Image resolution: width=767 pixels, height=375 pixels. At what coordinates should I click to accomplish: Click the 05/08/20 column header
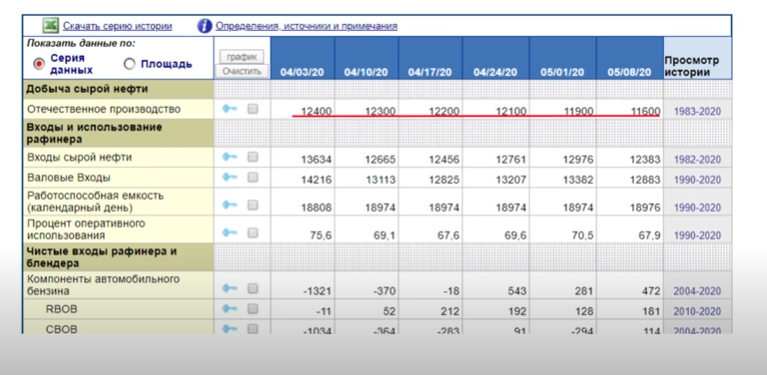click(x=630, y=72)
